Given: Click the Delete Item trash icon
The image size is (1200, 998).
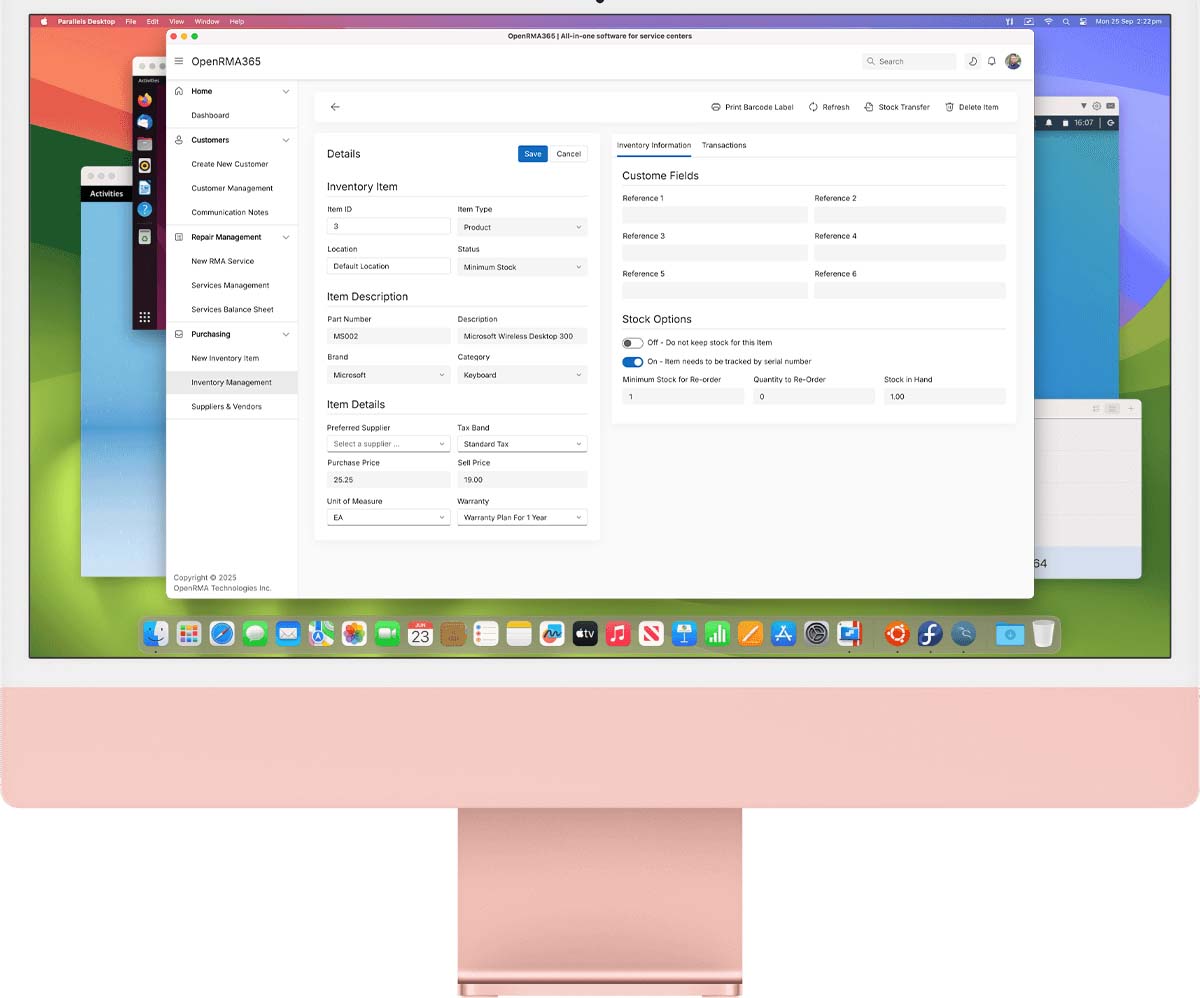Looking at the screenshot, I should (x=949, y=107).
